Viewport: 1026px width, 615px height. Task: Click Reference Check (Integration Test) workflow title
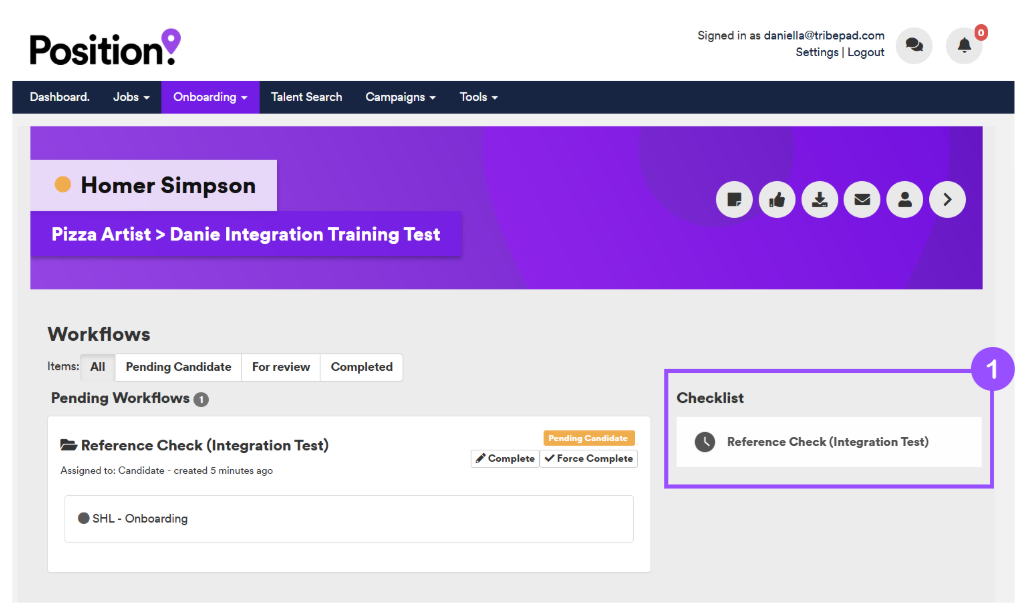(x=205, y=446)
